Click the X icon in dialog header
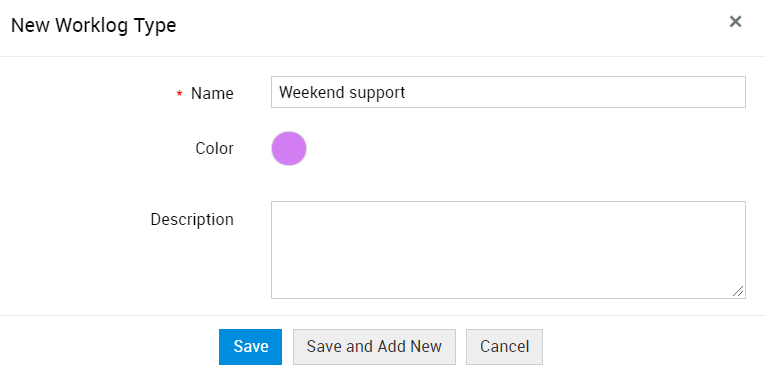Screen dimensions: 767x377 (735, 22)
